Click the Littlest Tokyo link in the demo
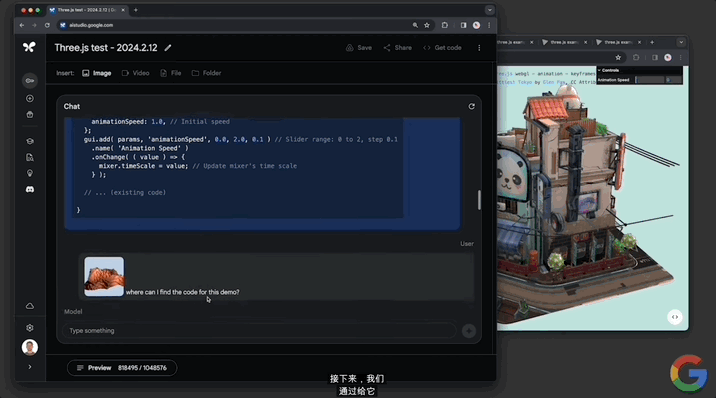The height and width of the screenshot is (398, 716). [515, 82]
